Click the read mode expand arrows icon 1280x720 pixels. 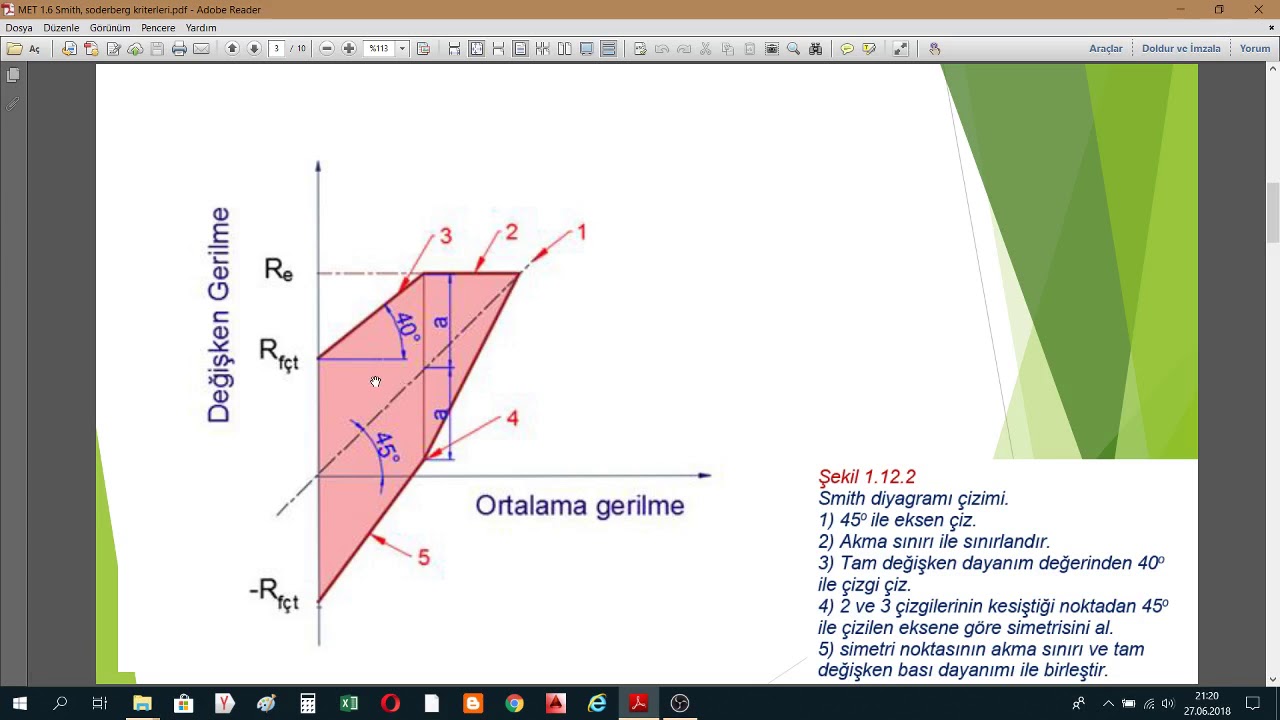click(x=901, y=48)
